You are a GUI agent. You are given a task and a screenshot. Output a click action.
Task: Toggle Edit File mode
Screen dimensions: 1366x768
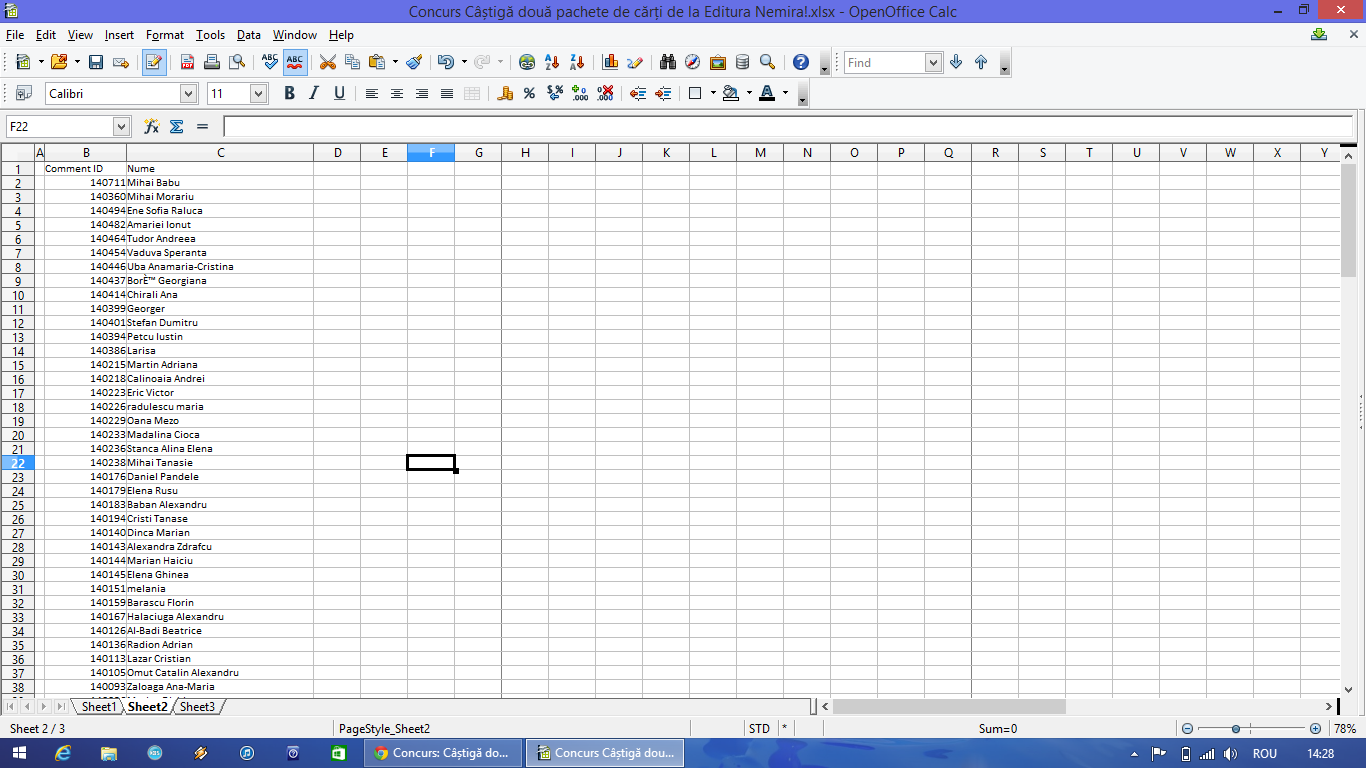point(154,62)
